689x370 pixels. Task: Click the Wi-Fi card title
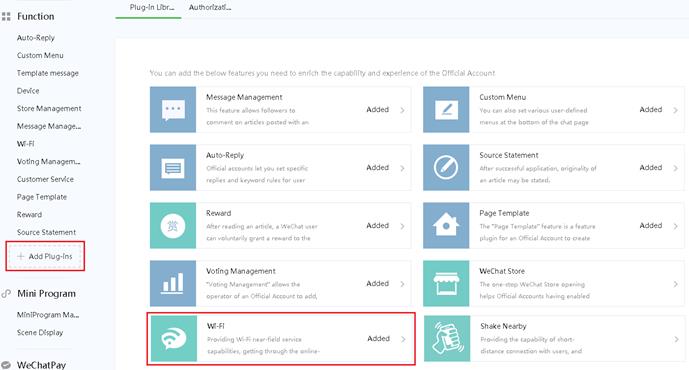pyautogui.click(x=215, y=326)
